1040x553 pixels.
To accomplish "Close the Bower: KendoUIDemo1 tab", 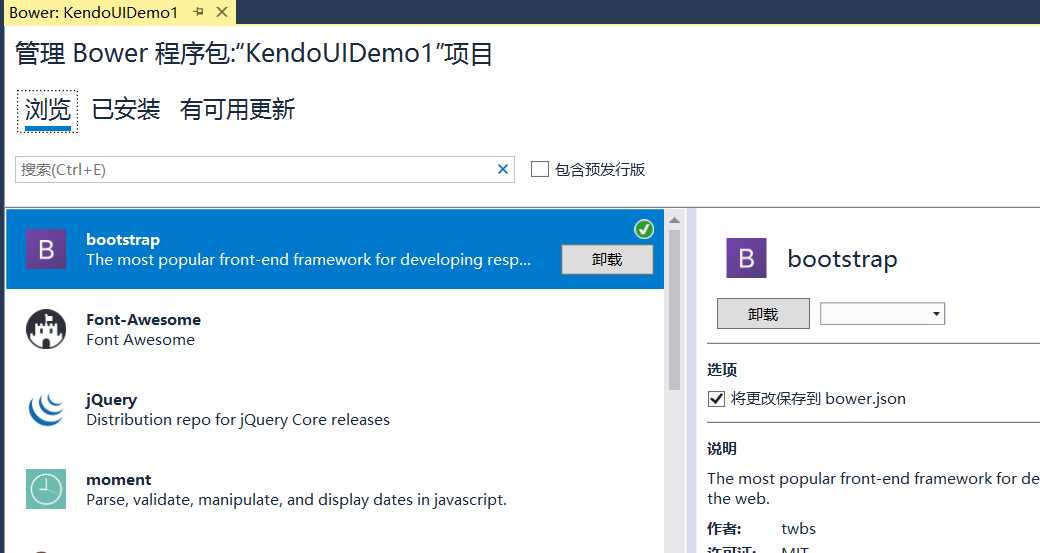I will (222, 12).
